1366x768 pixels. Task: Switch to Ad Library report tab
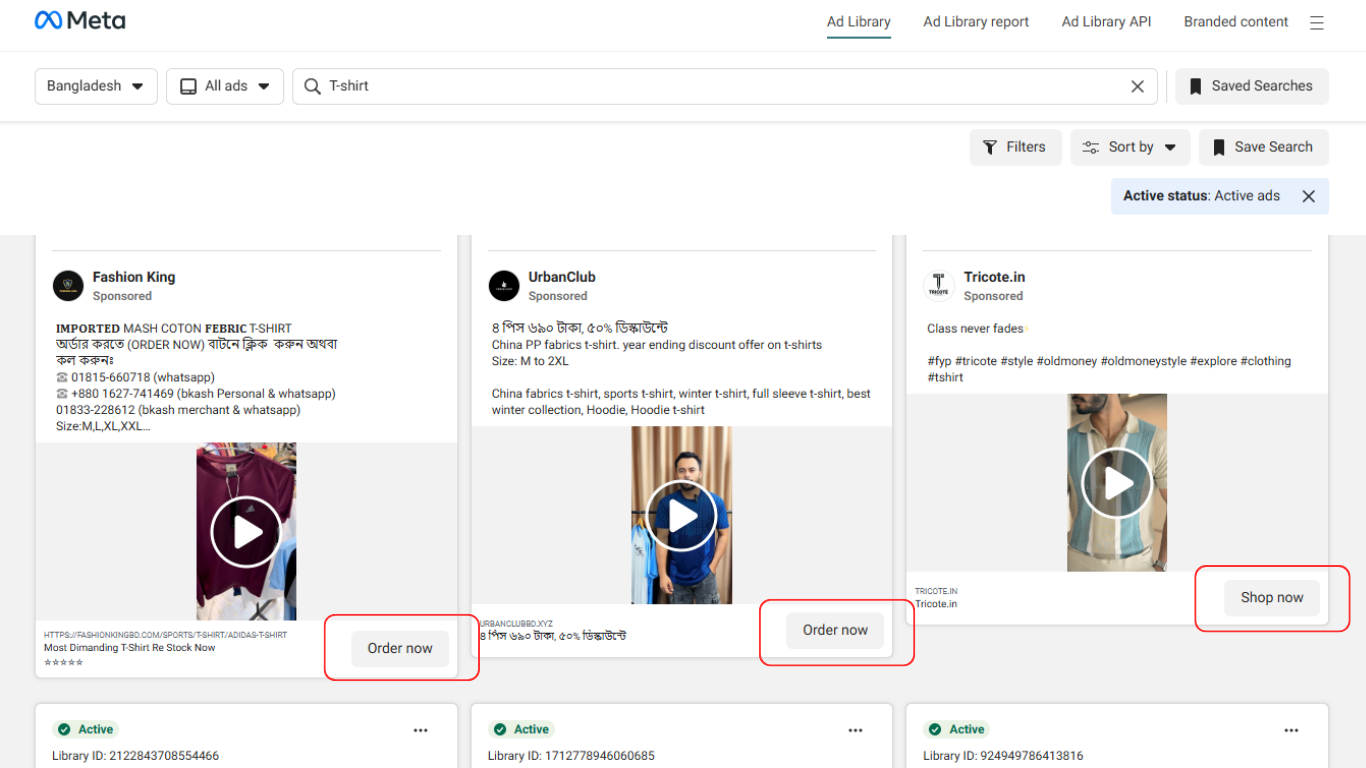pyautogui.click(x=975, y=22)
